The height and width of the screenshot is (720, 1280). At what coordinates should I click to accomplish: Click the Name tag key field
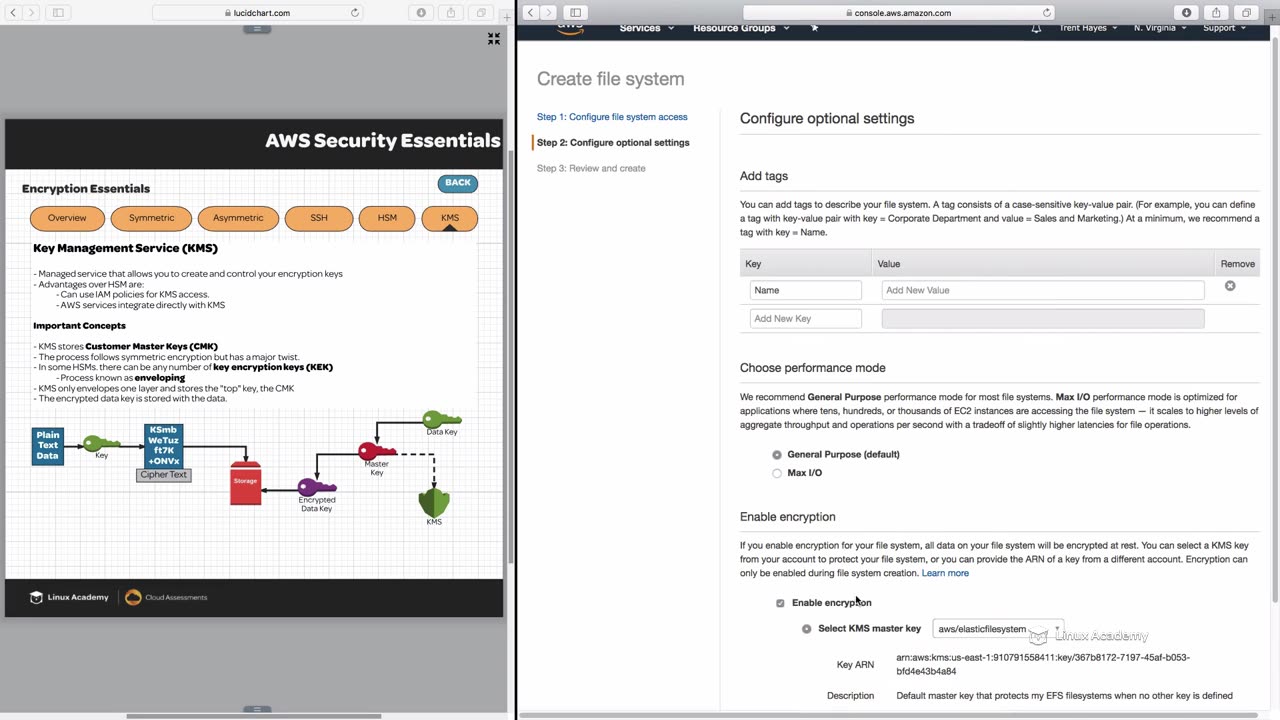pyautogui.click(x=806, y=290)
